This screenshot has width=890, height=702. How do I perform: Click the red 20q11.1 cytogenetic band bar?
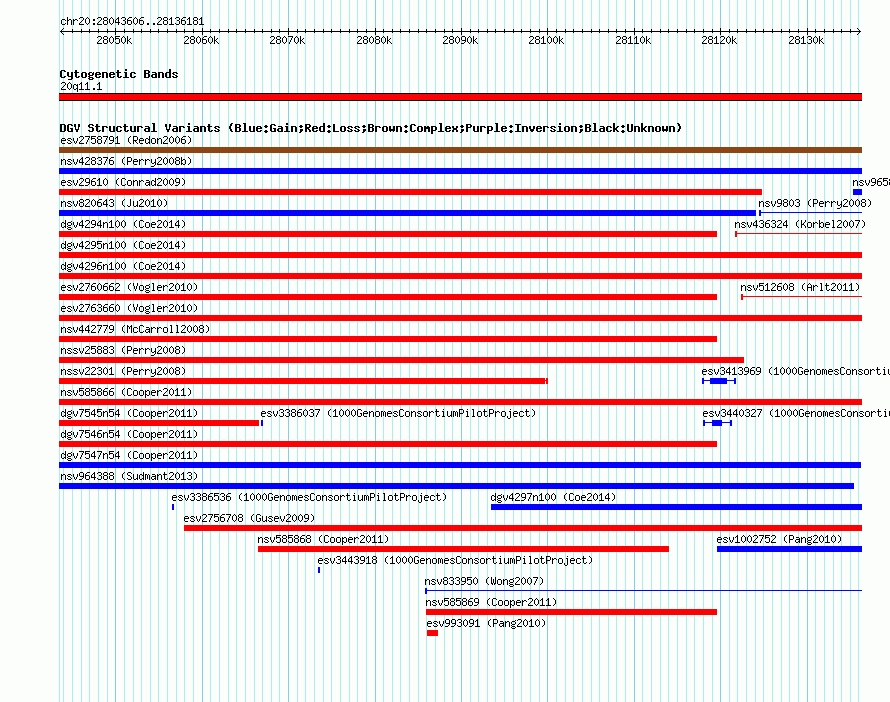pos(460,97)
